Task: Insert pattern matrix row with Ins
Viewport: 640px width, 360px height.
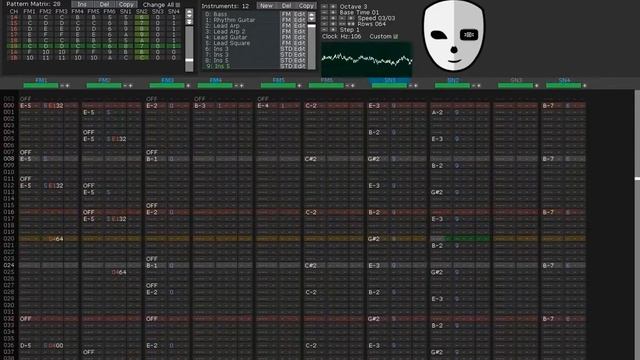Action: 82,4
